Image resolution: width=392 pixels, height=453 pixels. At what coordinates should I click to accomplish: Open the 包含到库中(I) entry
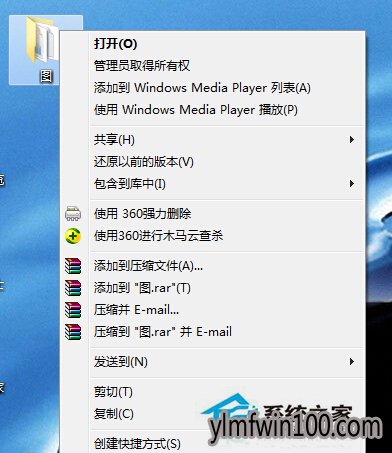click(130, 184)
